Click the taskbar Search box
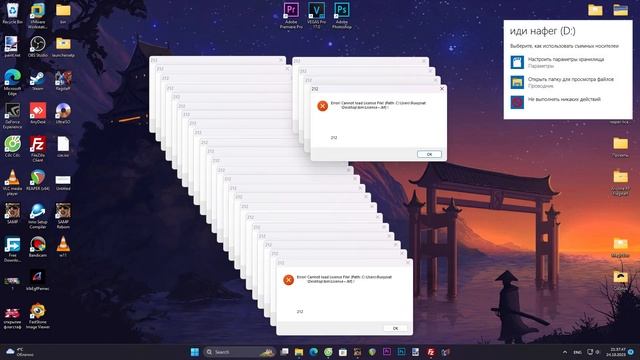 pyautogui.click(x=239, y=352)
